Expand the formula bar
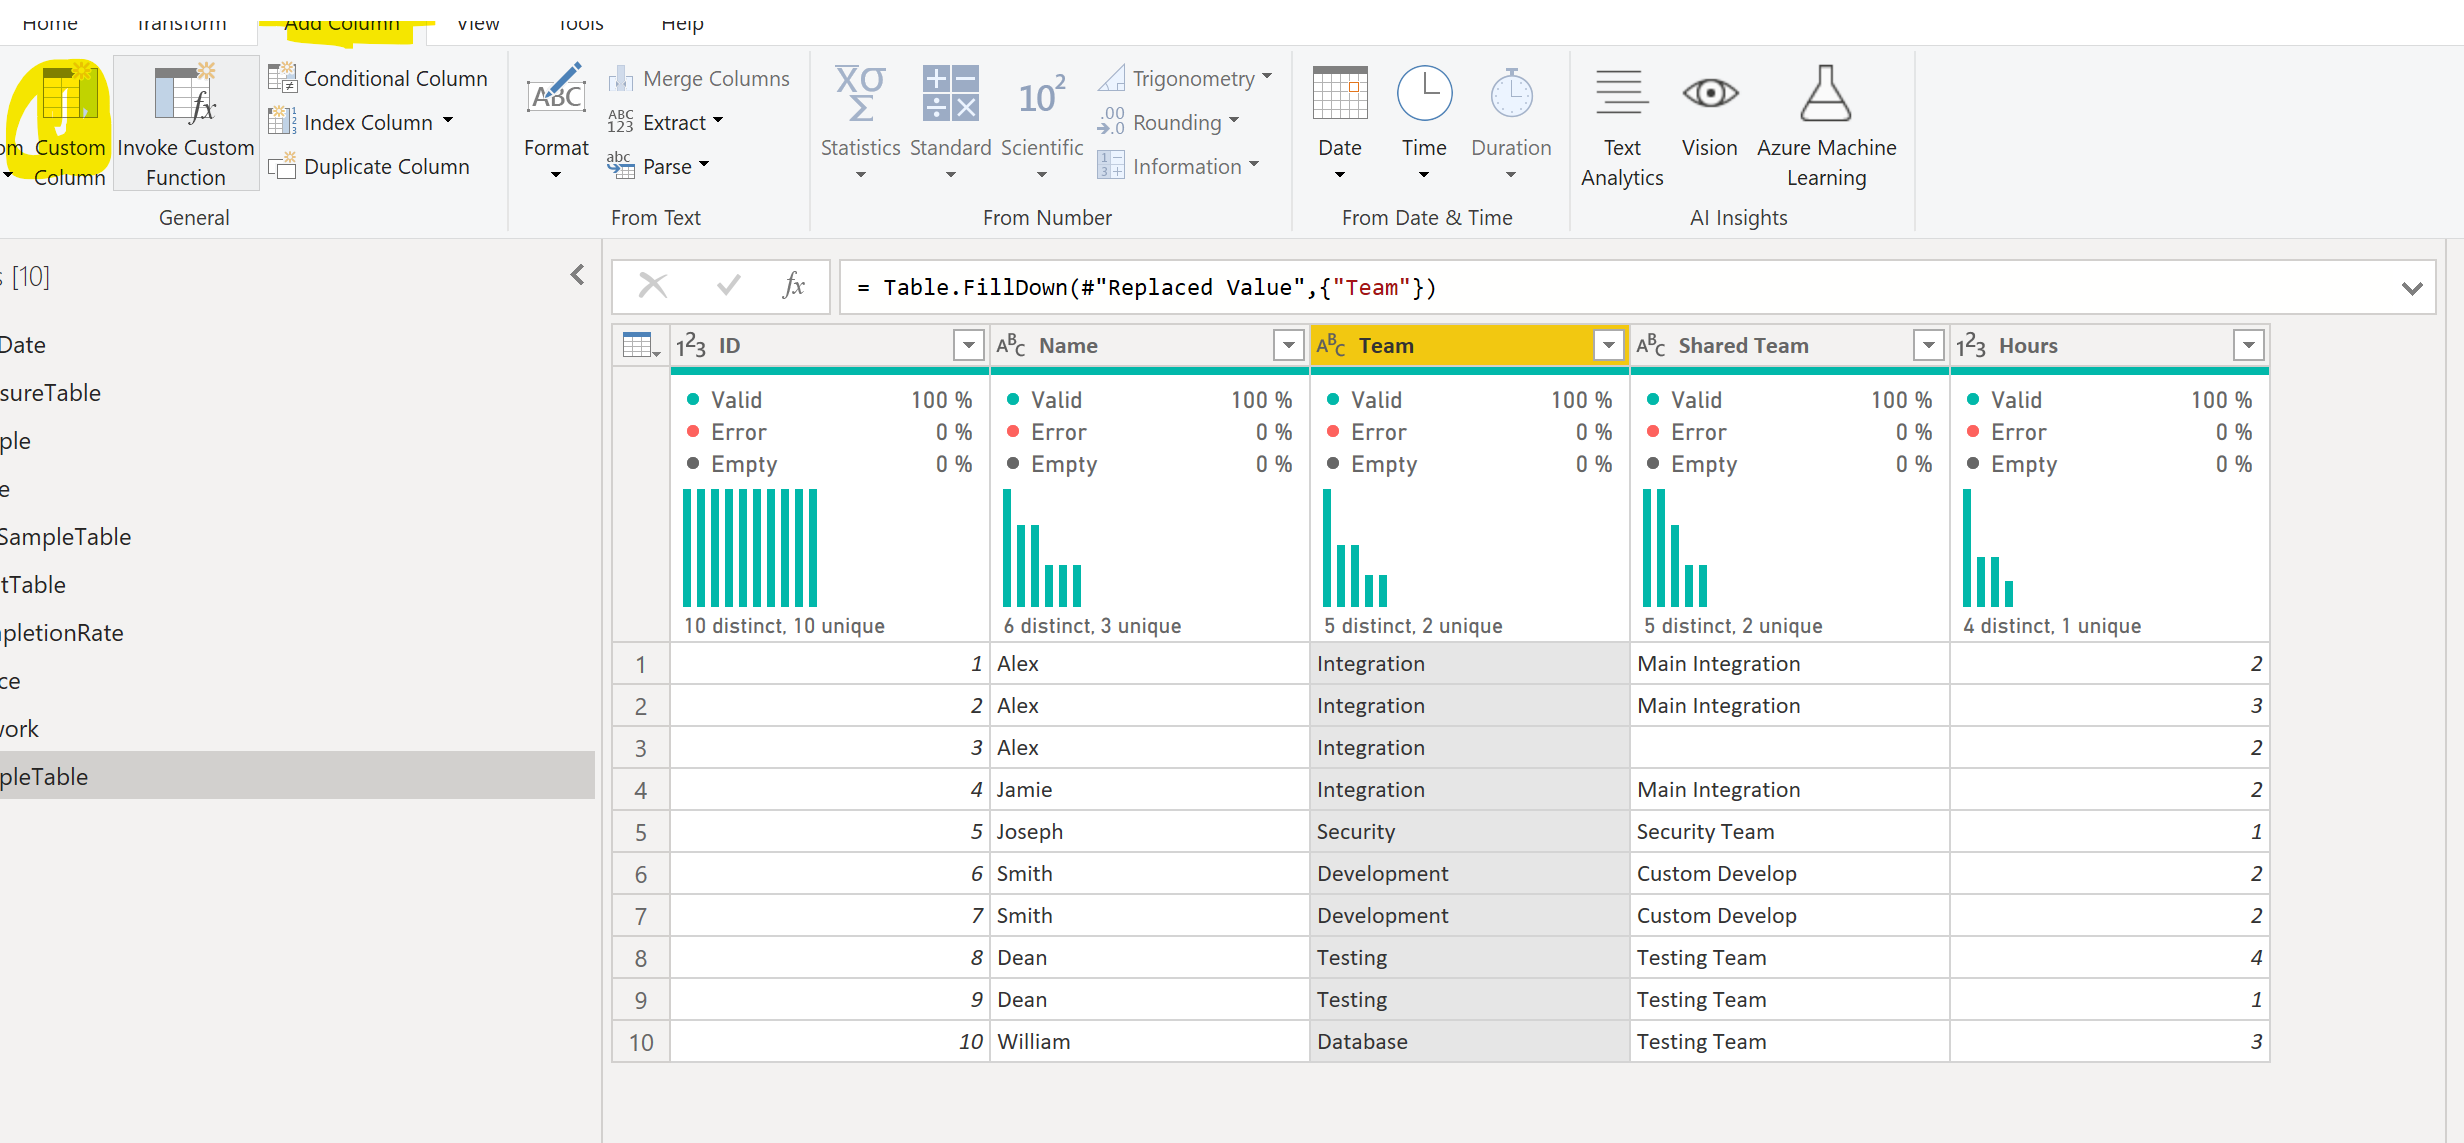 [2412, 288]
